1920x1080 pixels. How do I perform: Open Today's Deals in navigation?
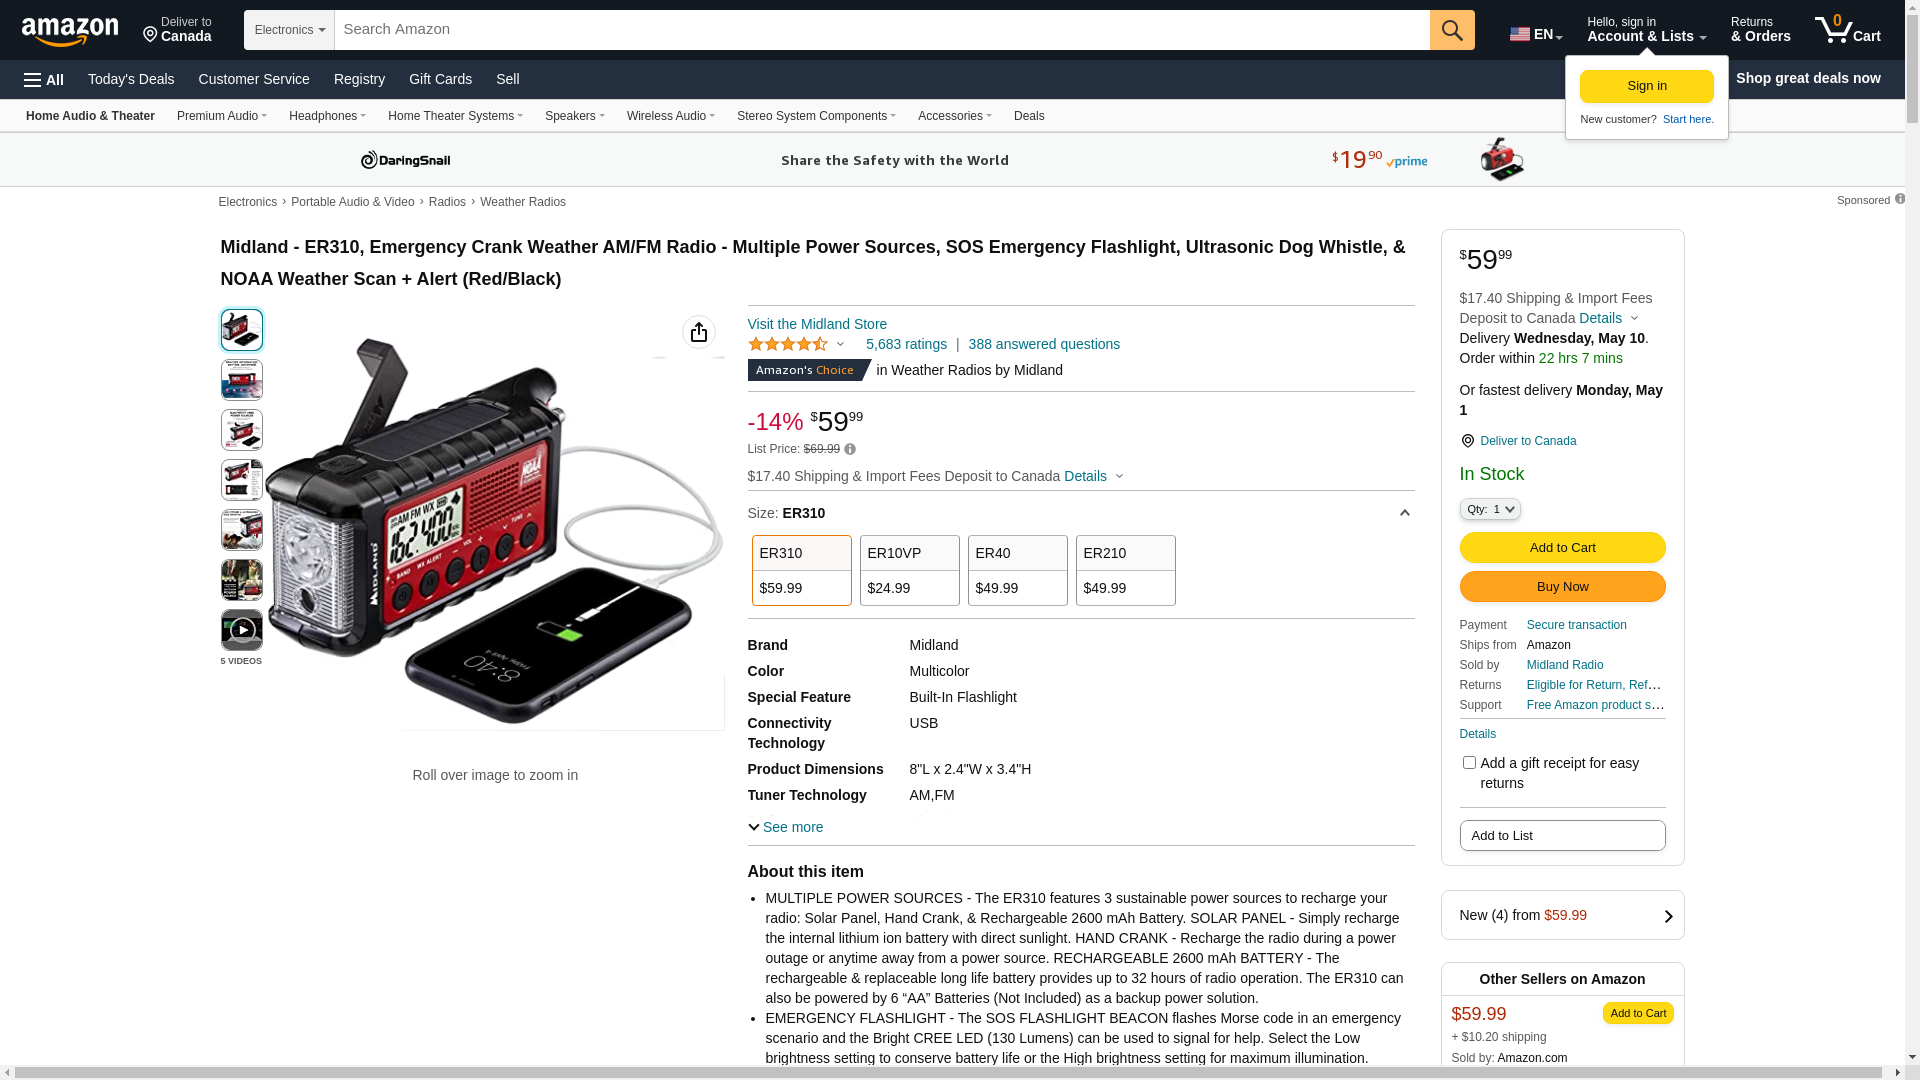tap(131, 79)
